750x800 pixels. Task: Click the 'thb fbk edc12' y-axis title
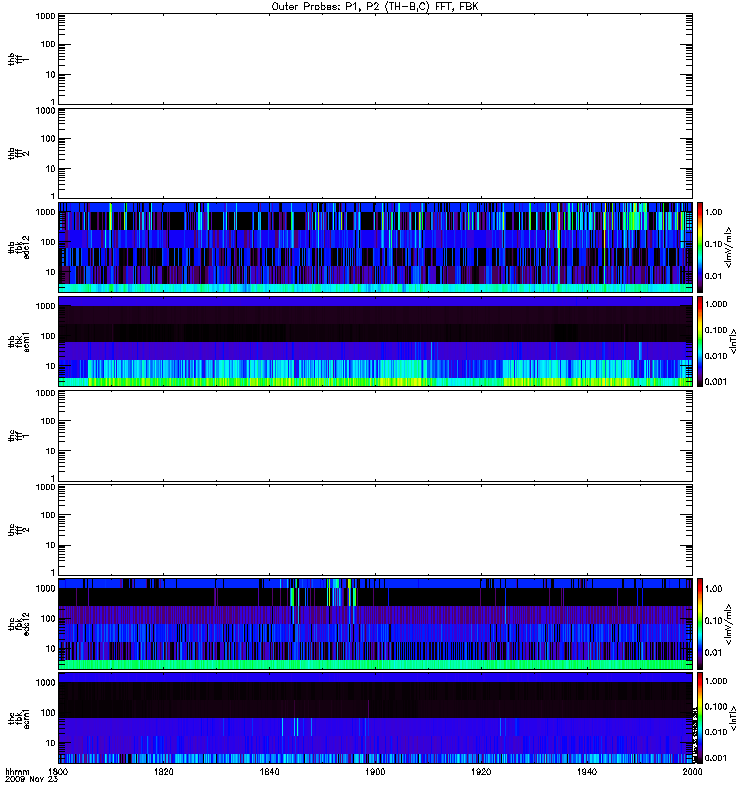pos(18,247)
